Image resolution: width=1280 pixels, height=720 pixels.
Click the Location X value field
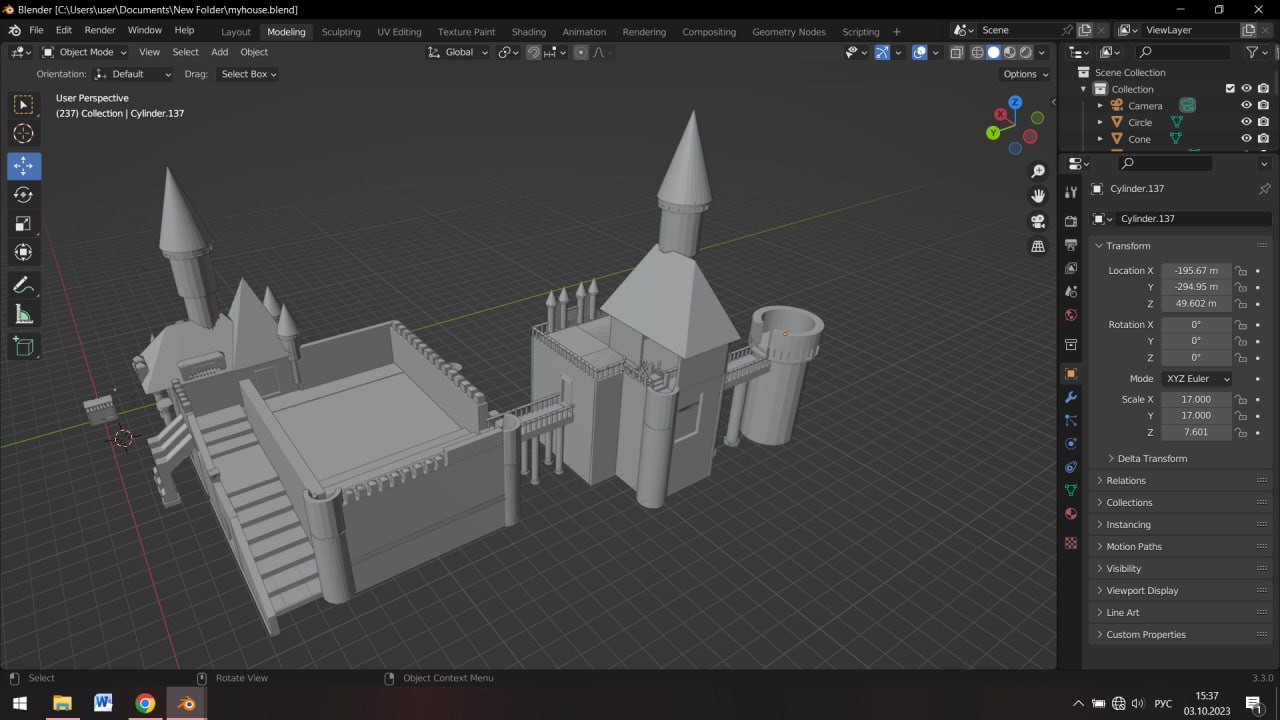[1196, 271]
